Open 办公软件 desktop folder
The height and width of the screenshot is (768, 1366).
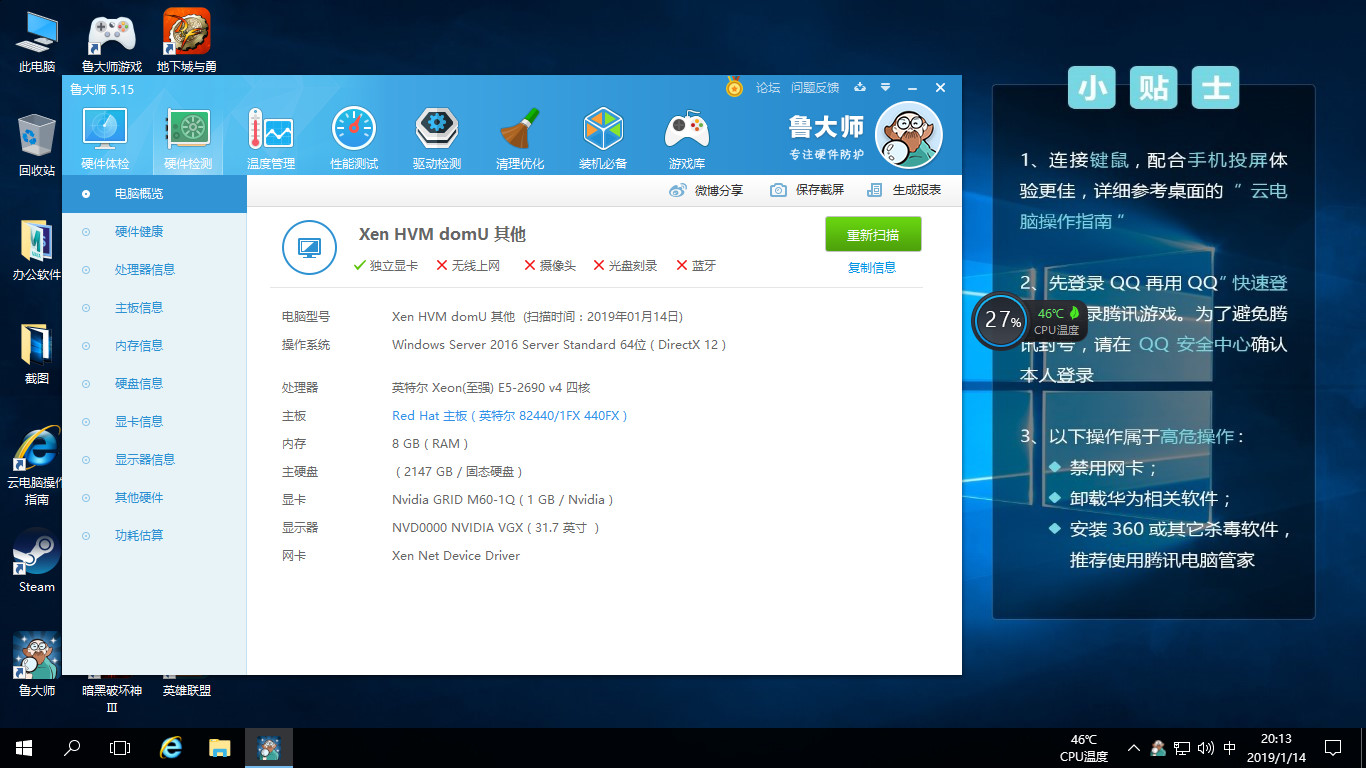point(37,250)
